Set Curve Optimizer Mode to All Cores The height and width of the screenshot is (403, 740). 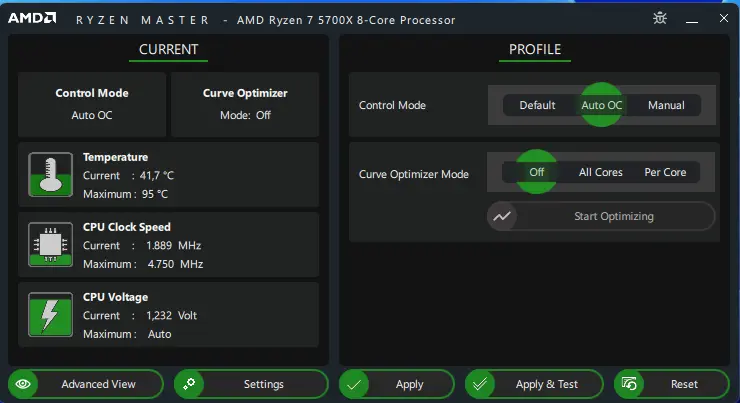(601, 172)
